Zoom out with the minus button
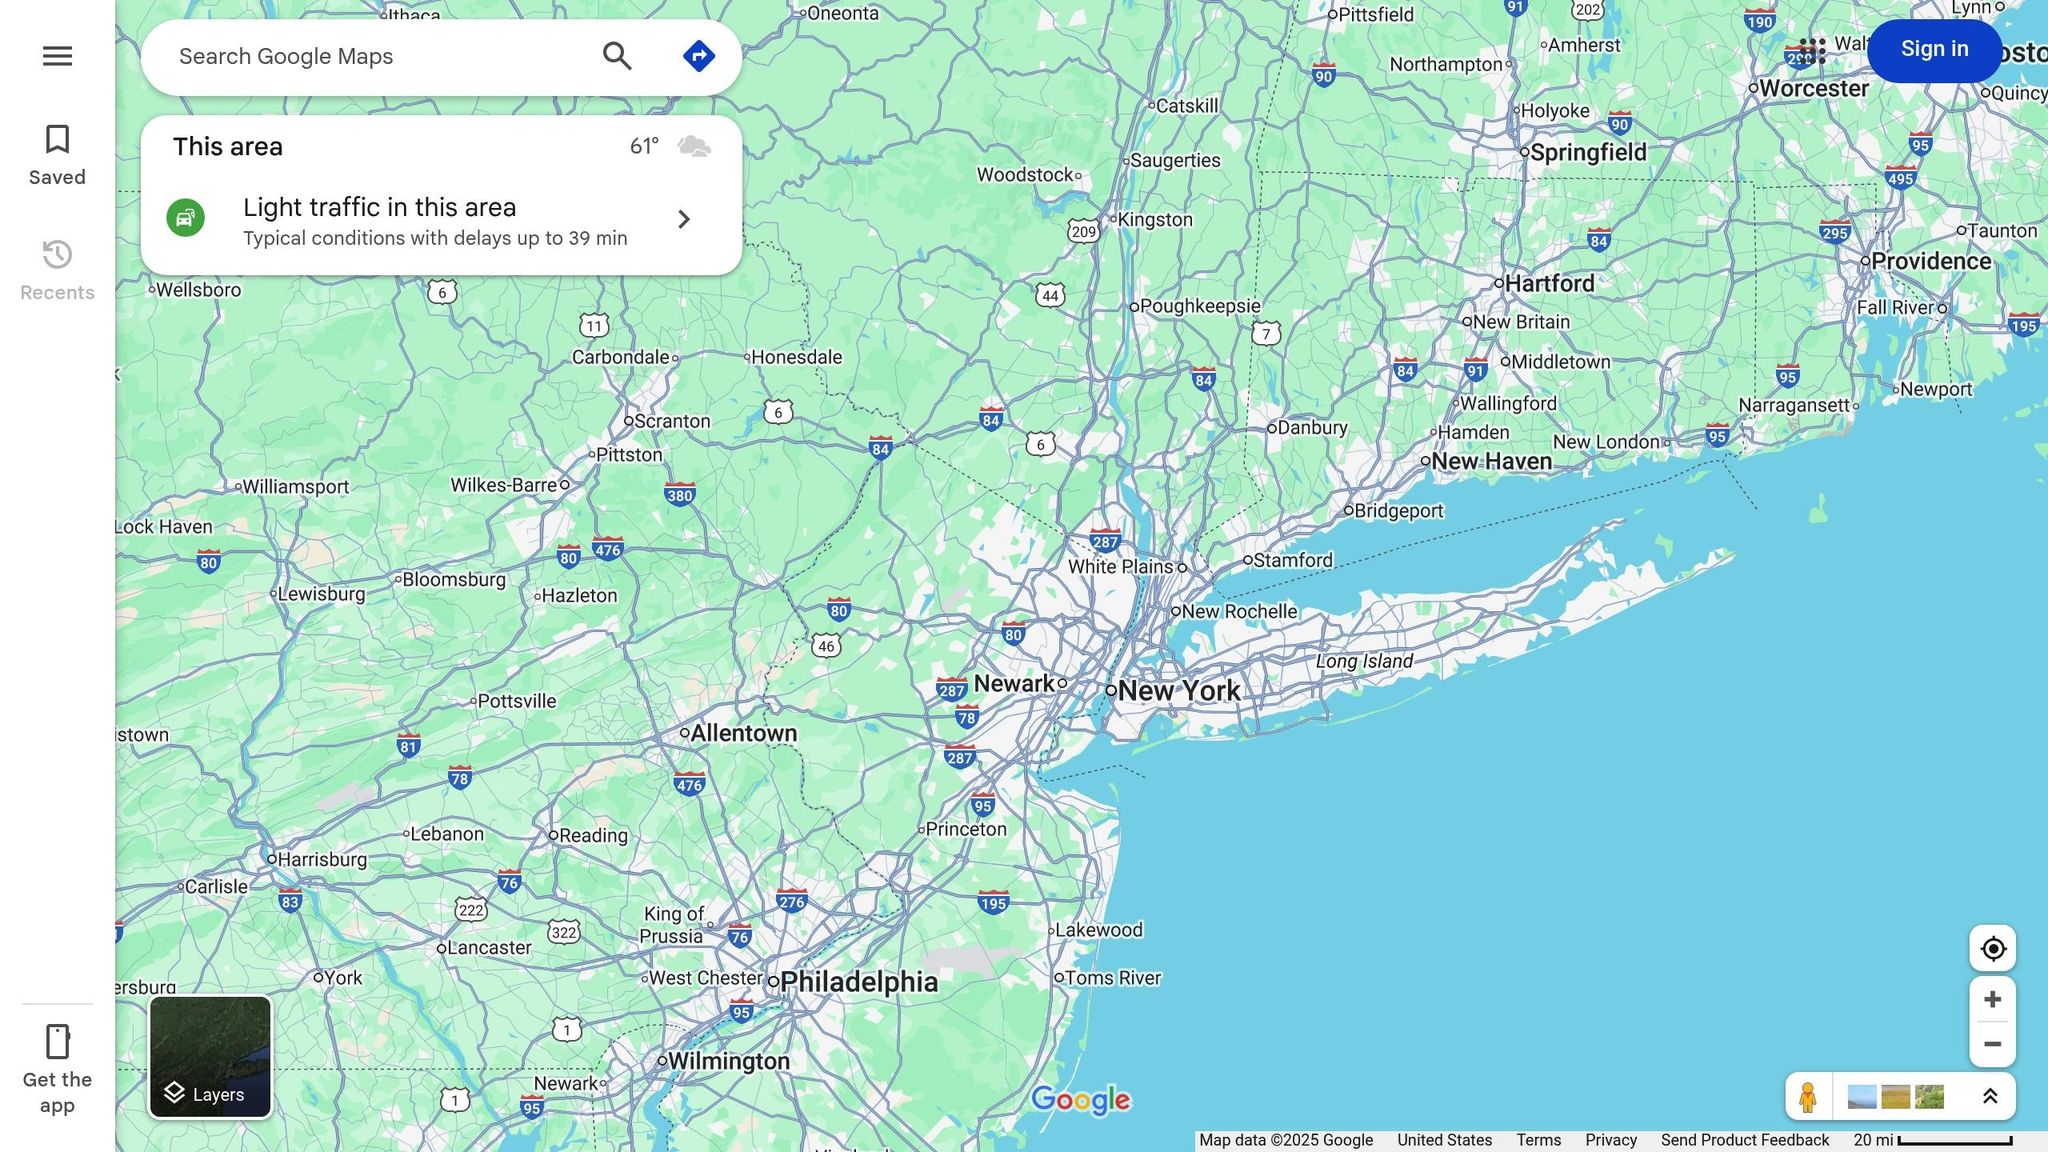 point(1992,1044)
